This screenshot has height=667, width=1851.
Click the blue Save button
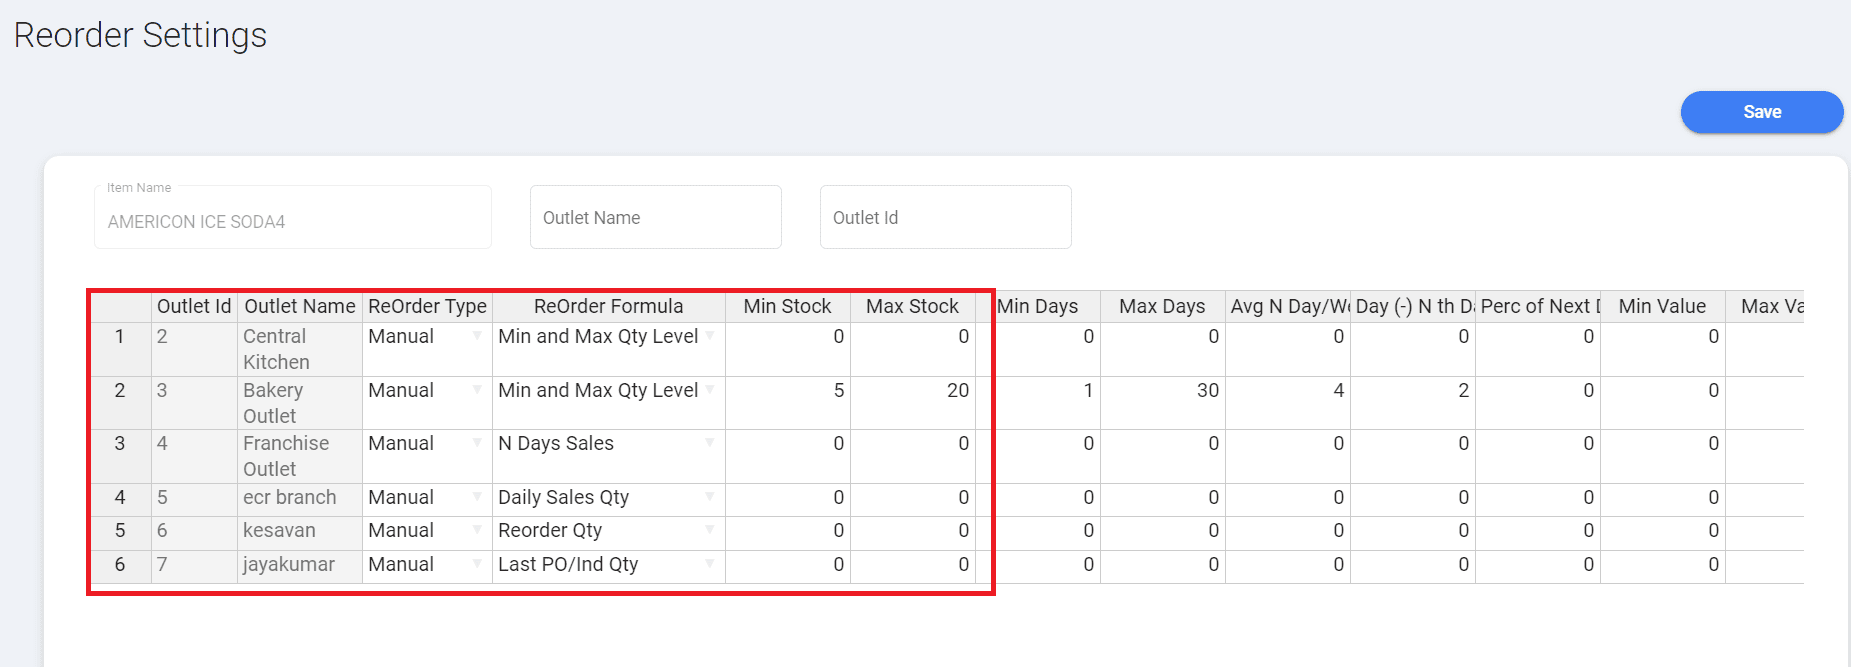(x=1761, y=112)
